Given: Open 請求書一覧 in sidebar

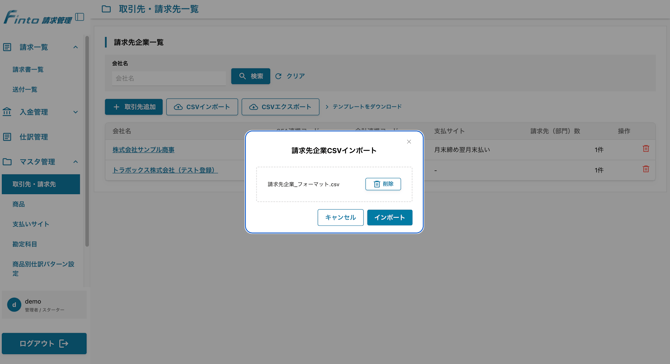Looking at the screenshot, I should tap(28, 69).
